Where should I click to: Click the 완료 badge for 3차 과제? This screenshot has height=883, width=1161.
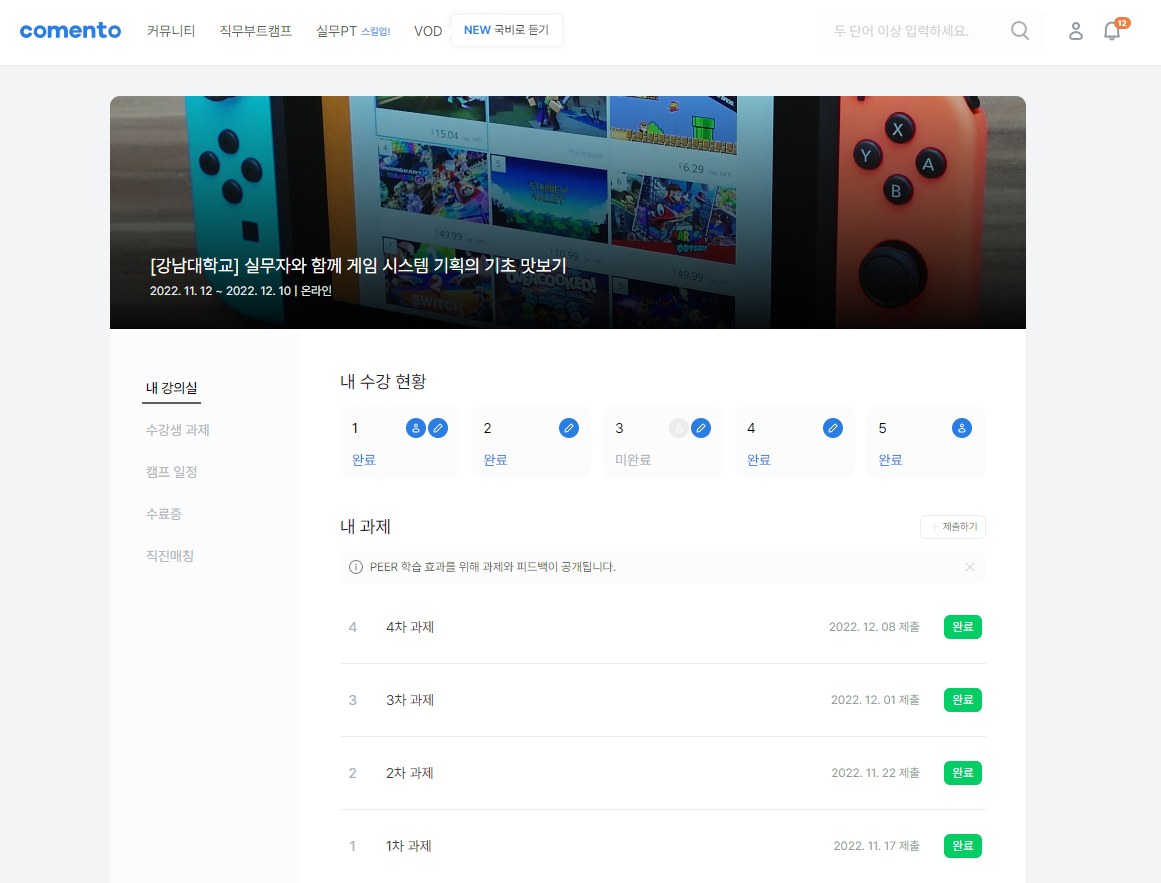pyautogui.click(x=963, y=700)
